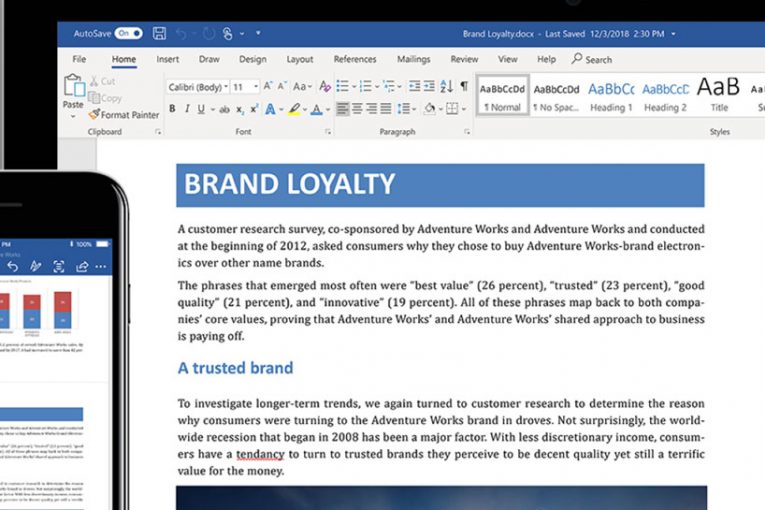Image resolution: width=765 pixels, height=510 pixels.
Task: Open the Calibri (Body) font name dropdown
Action: pyautogui.click(x=226, y=87)
